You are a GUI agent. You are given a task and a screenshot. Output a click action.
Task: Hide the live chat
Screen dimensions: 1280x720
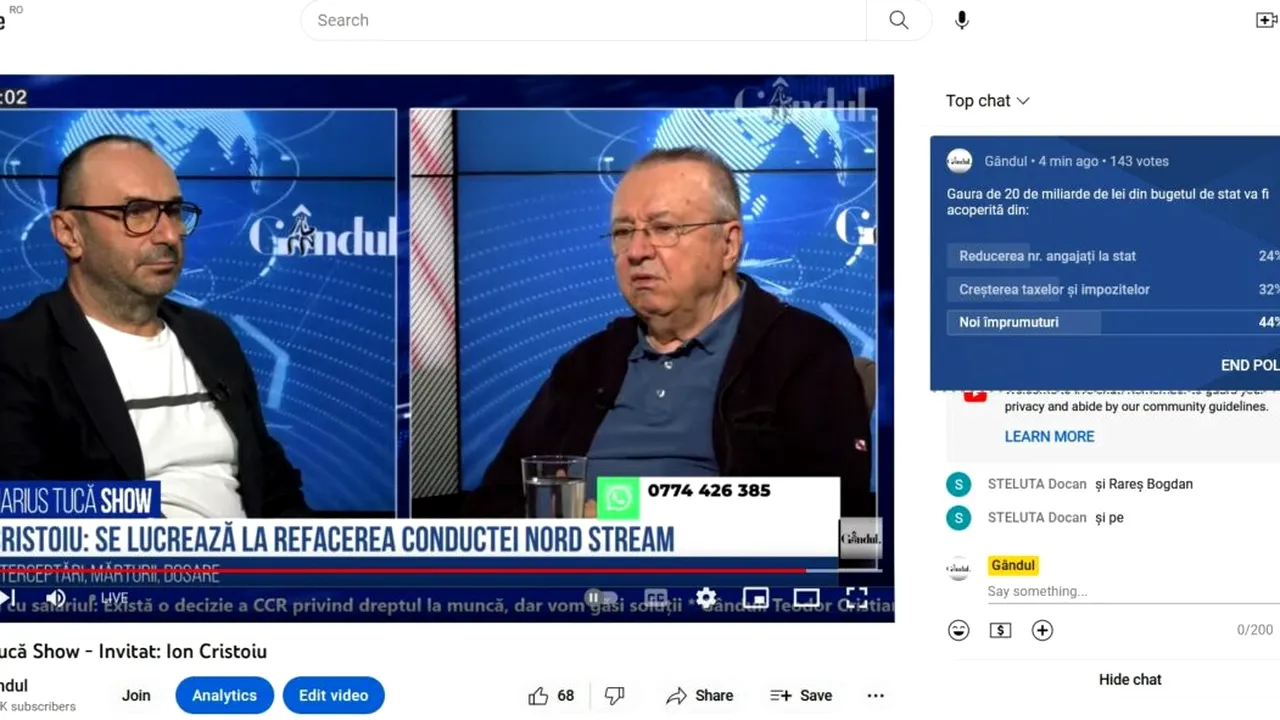point(1130,679)
